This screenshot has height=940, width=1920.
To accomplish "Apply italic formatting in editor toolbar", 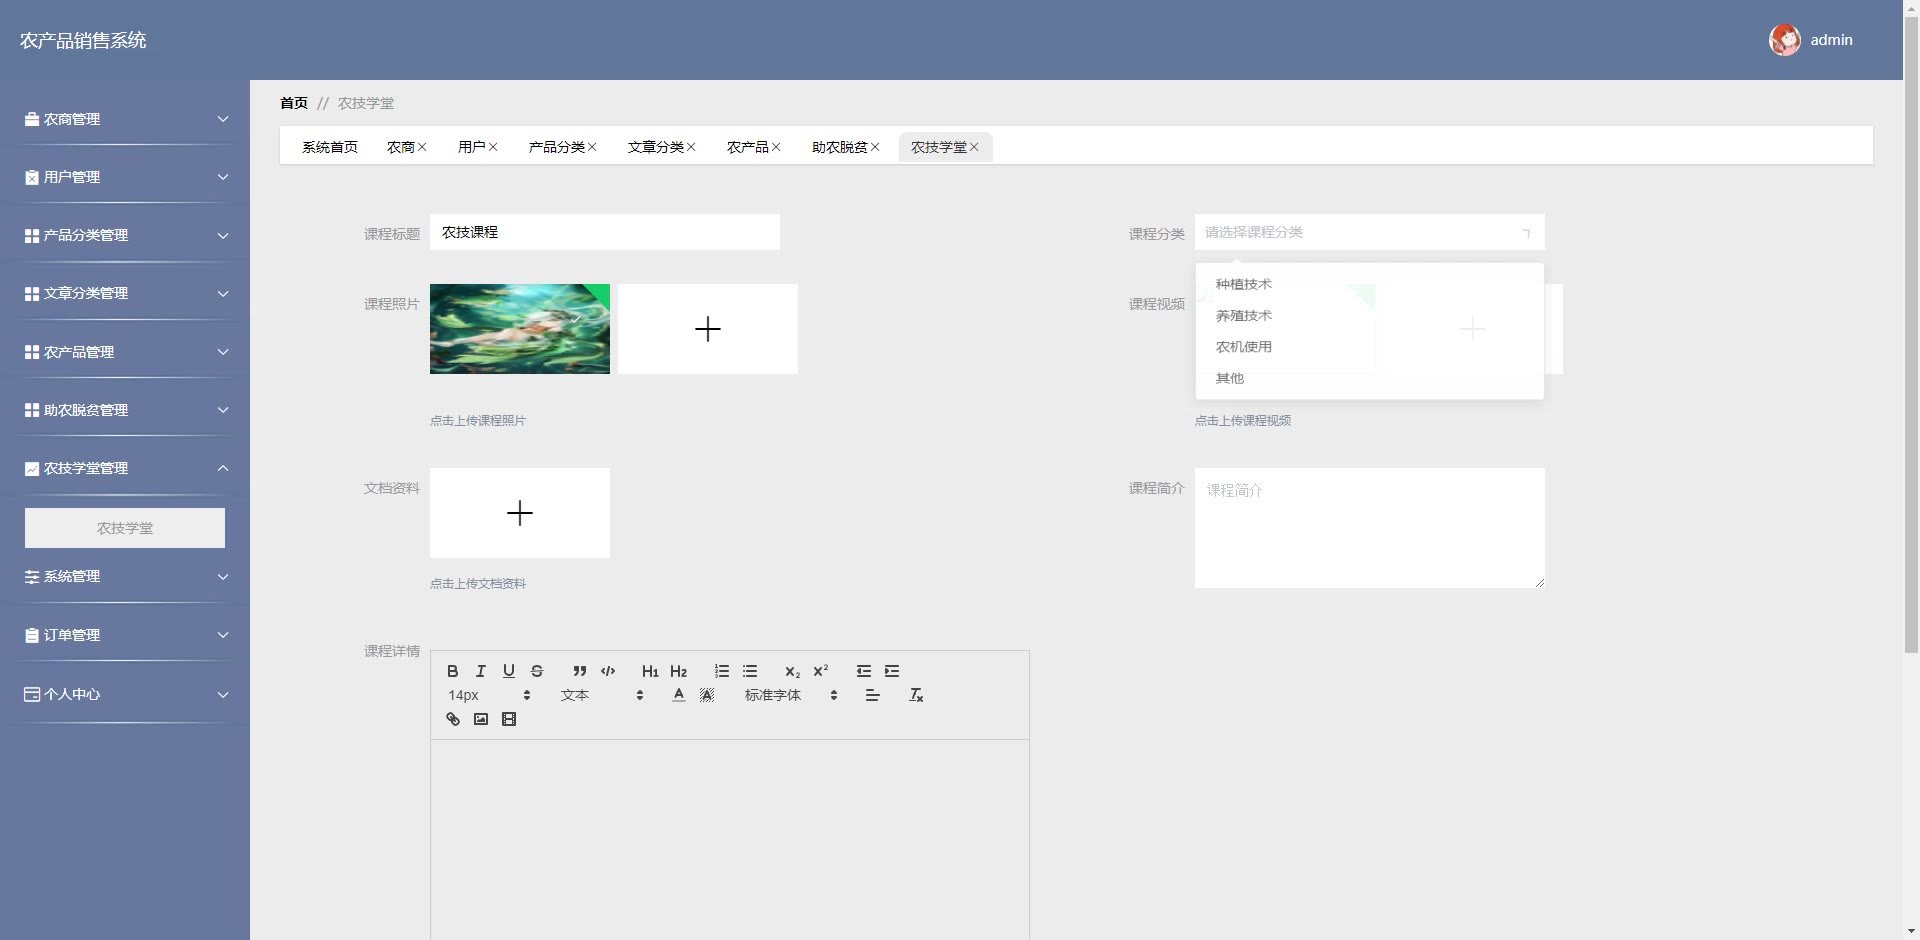I will click(x=480, y=671).
